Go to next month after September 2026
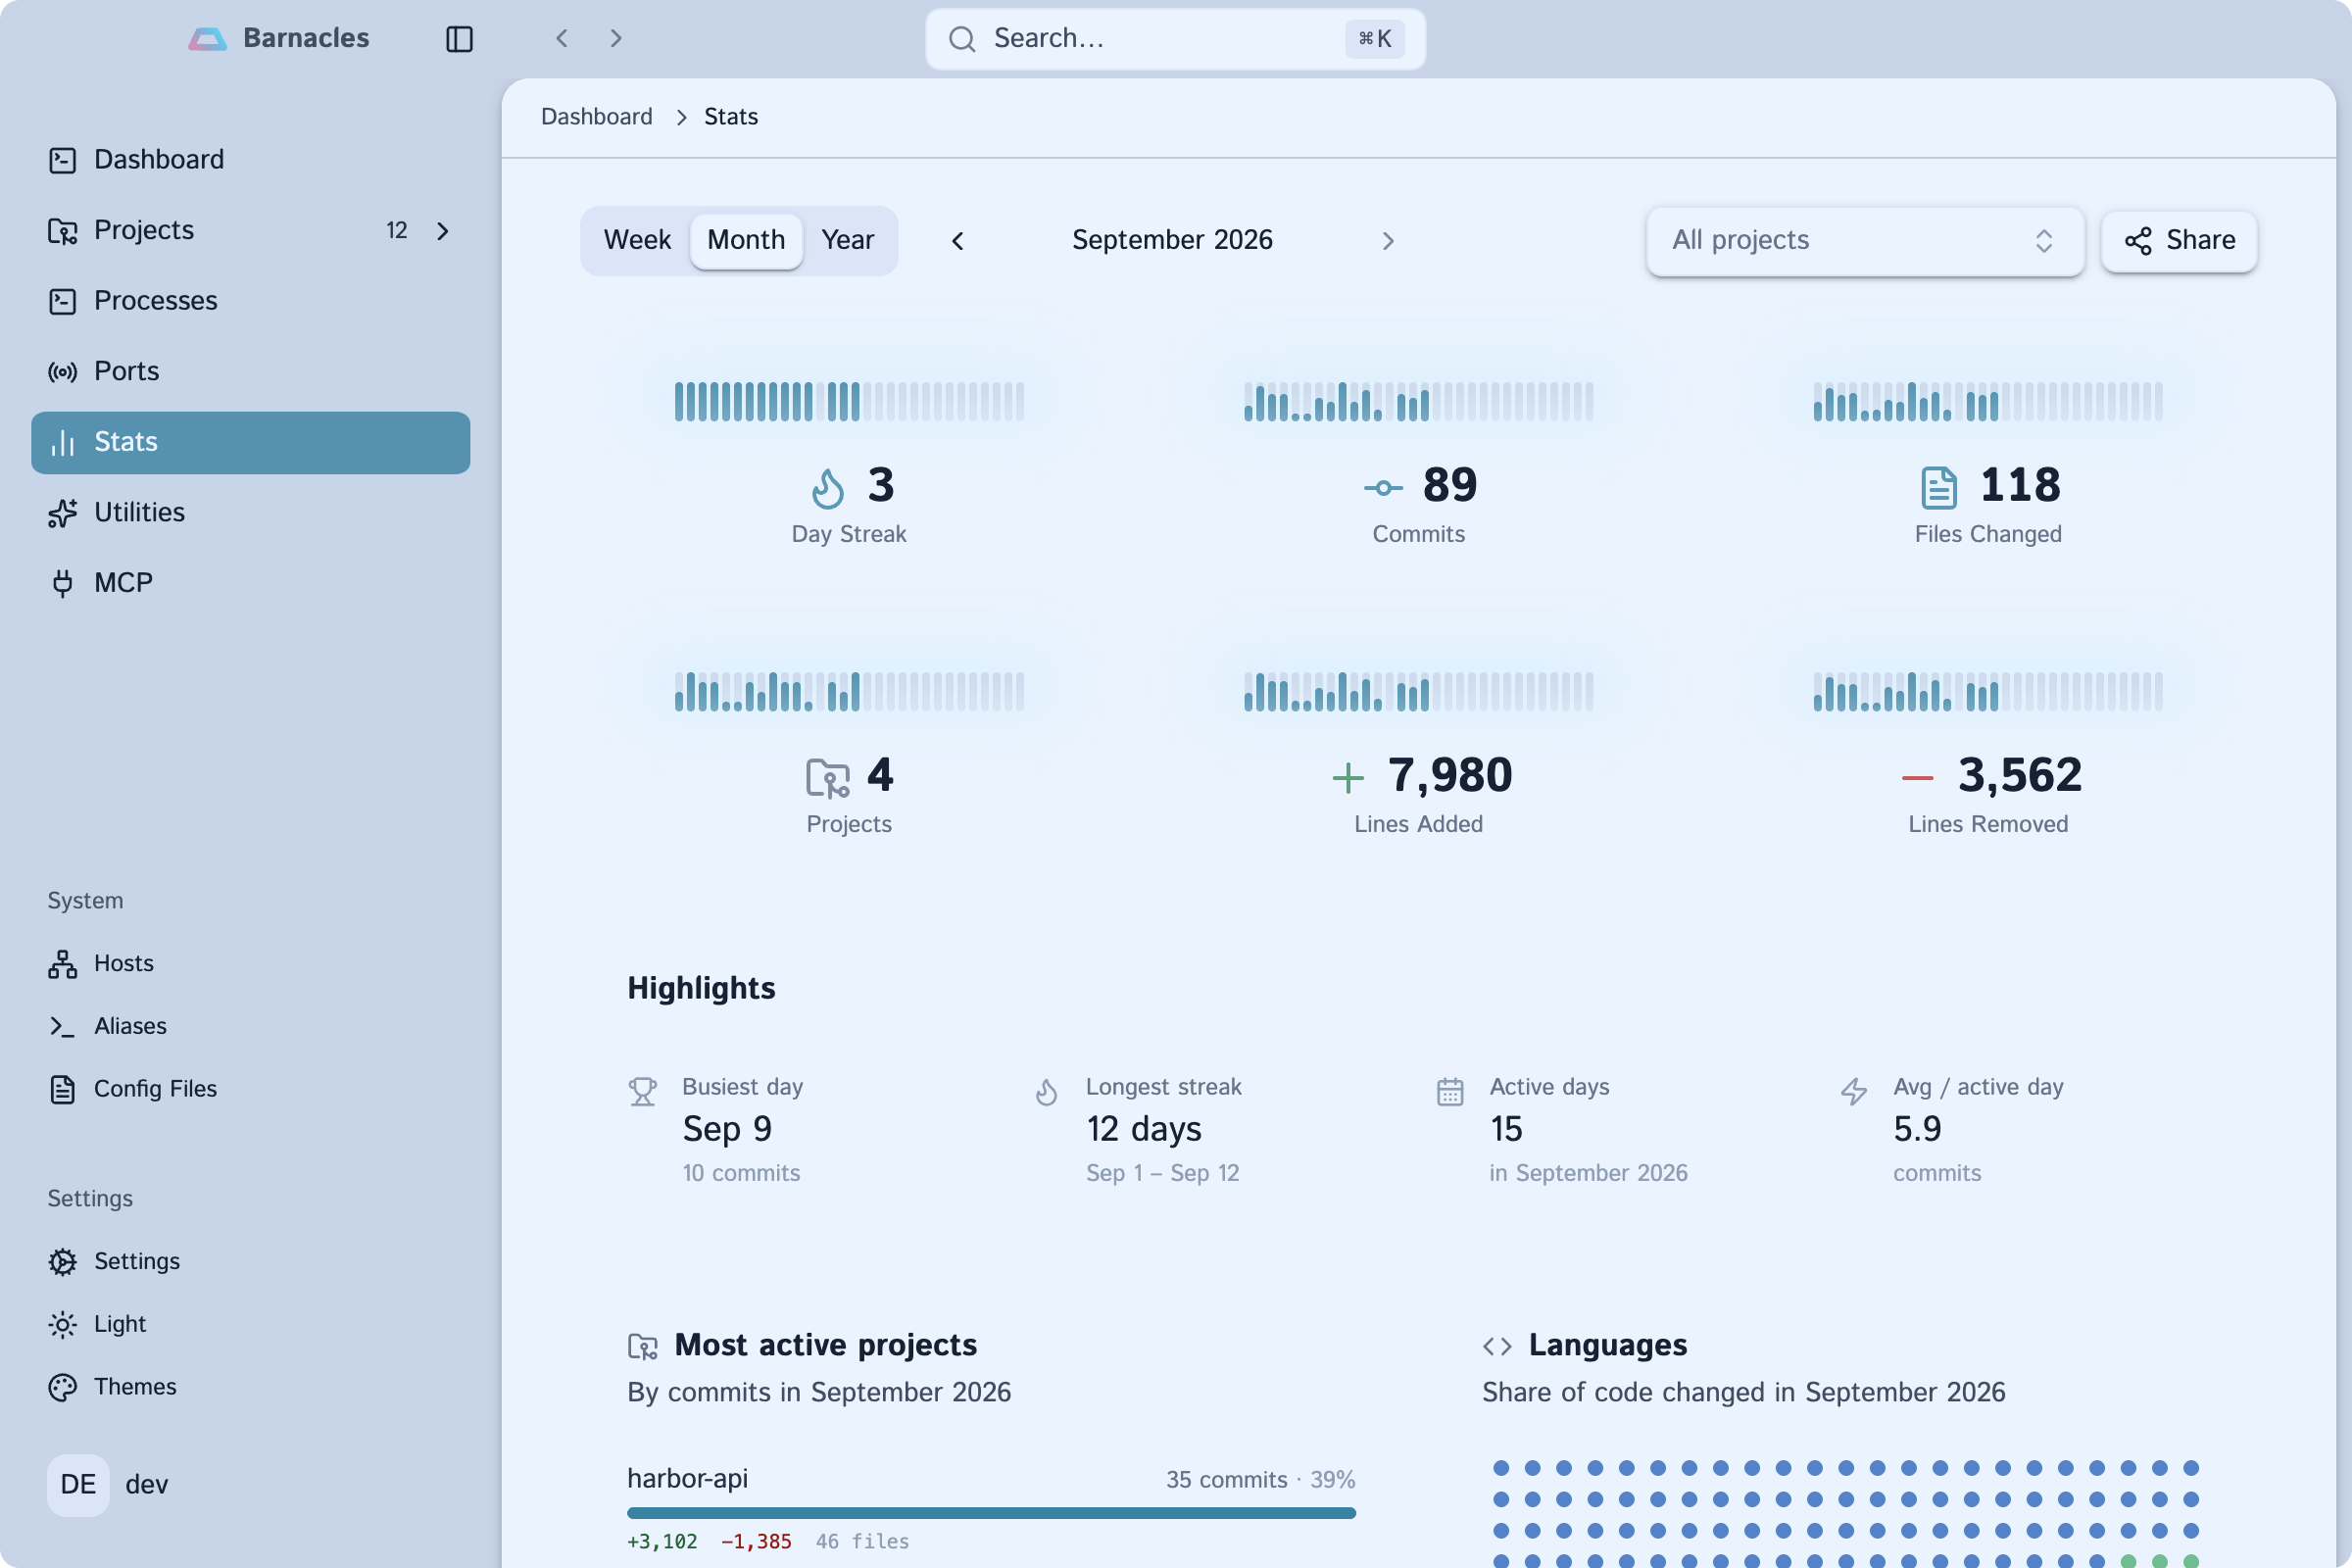 point(1388,241)
